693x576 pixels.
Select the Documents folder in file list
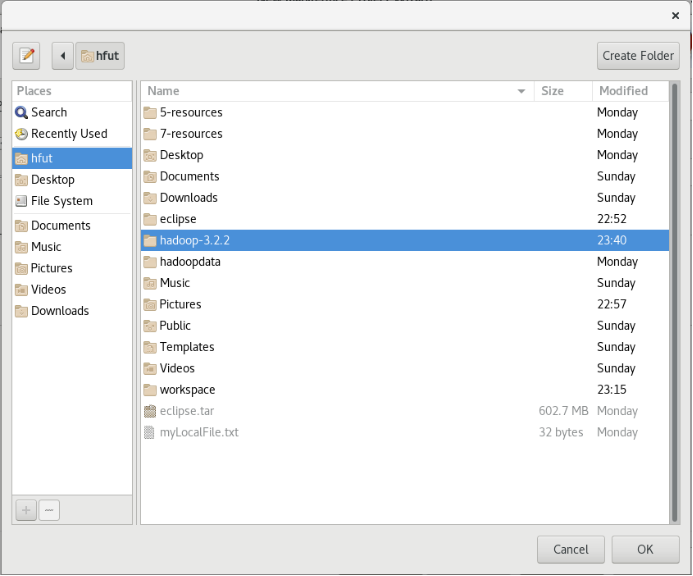tap(405, 176)
